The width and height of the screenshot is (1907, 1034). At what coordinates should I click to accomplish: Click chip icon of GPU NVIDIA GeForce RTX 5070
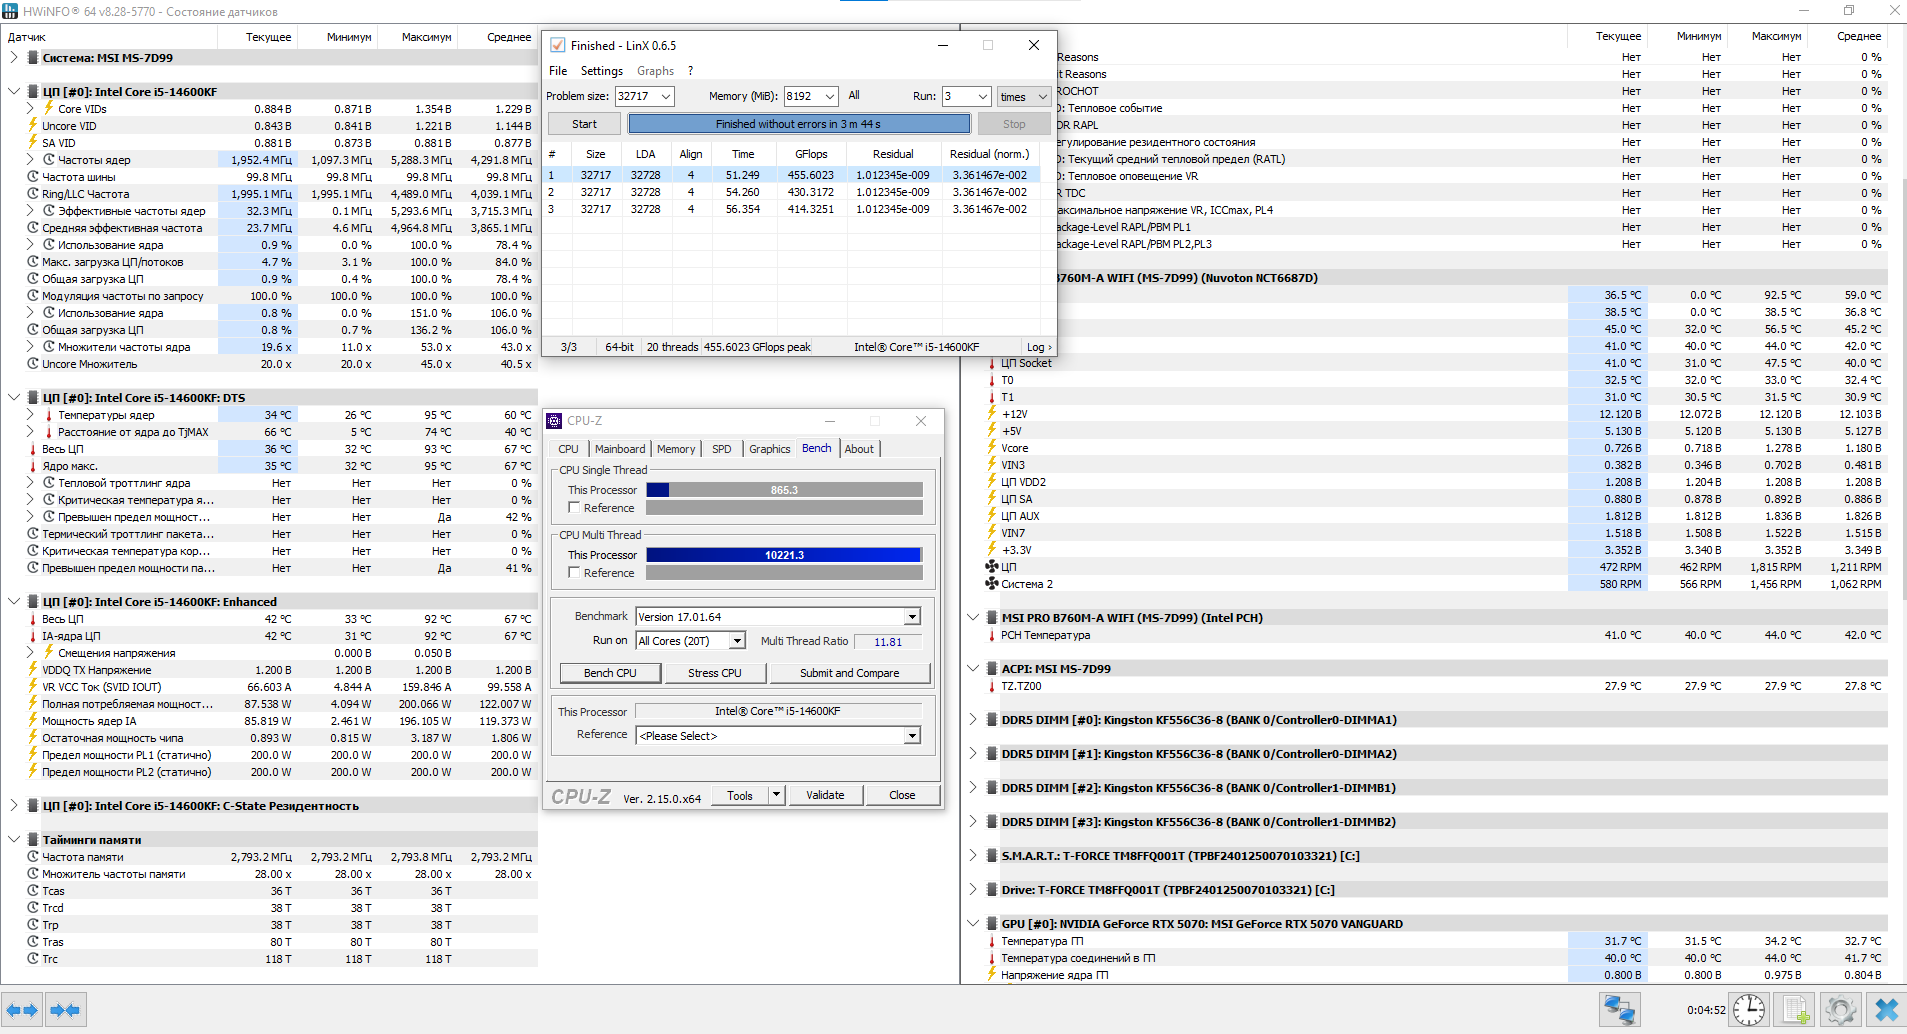pyautogui.click(x=992, y=924)
